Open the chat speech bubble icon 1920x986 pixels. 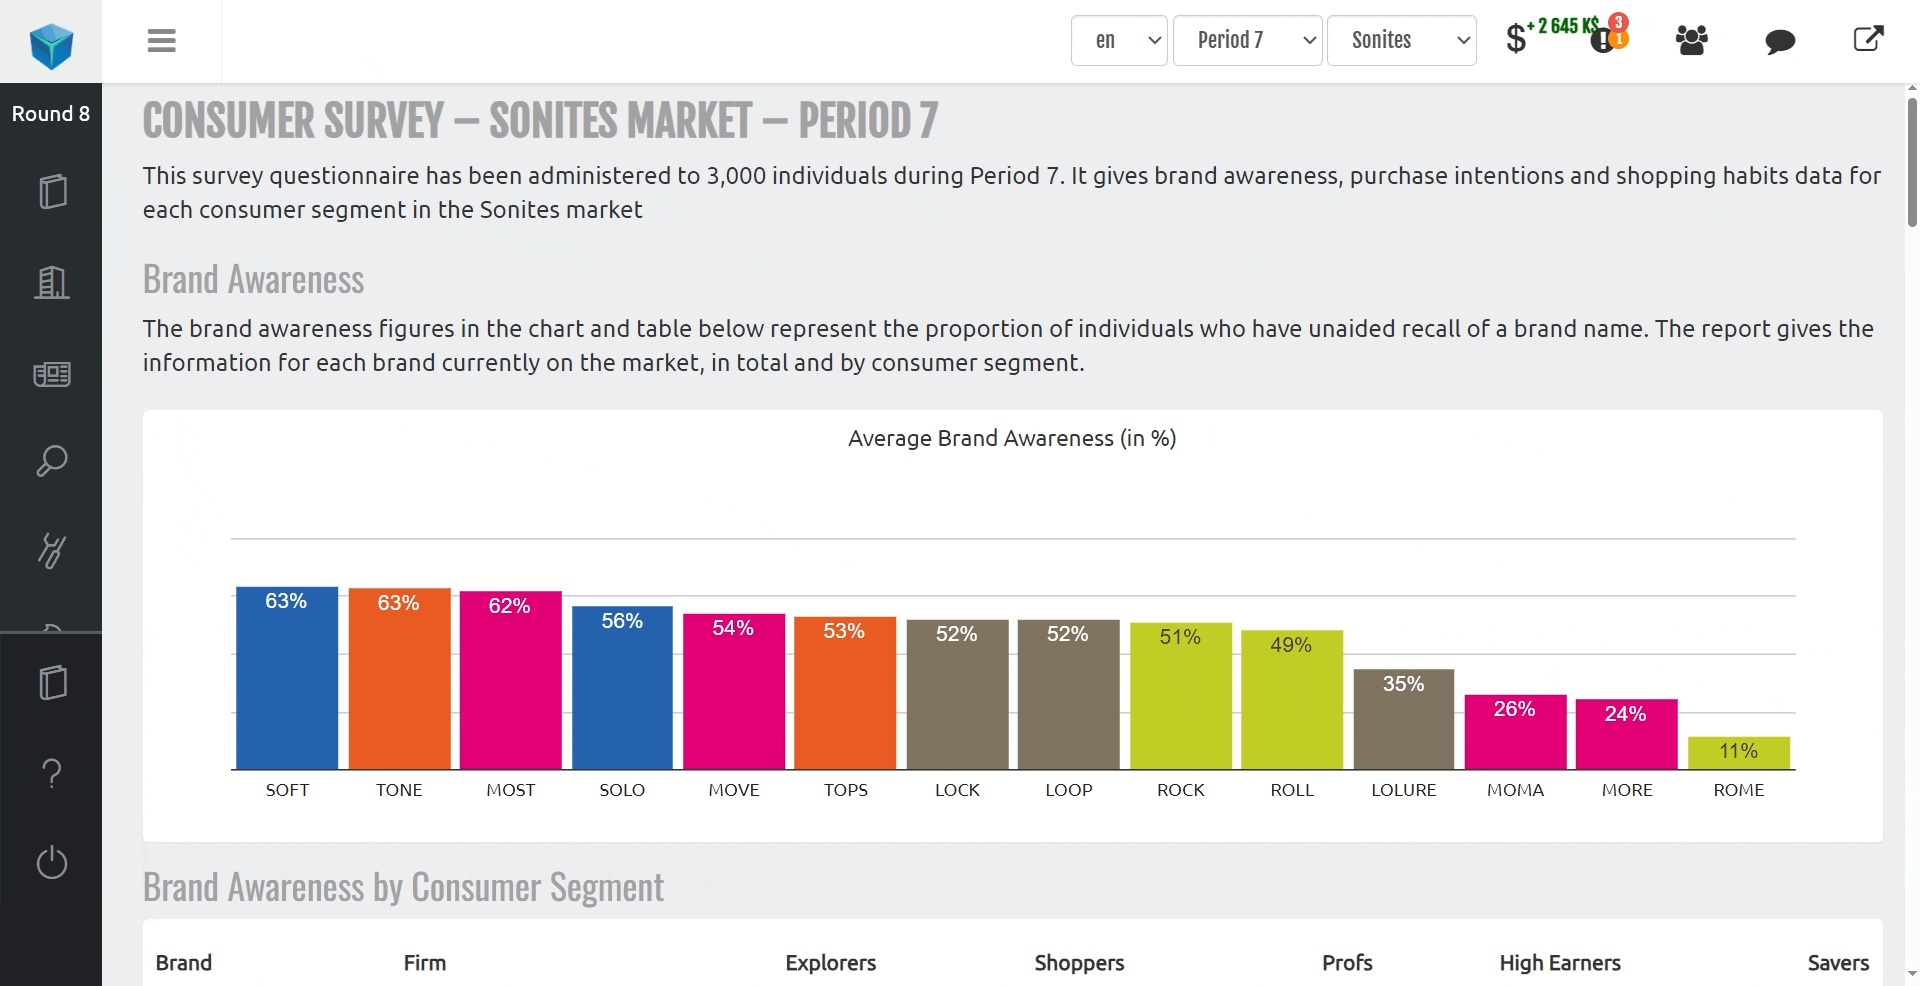(x=1780, y=41)
